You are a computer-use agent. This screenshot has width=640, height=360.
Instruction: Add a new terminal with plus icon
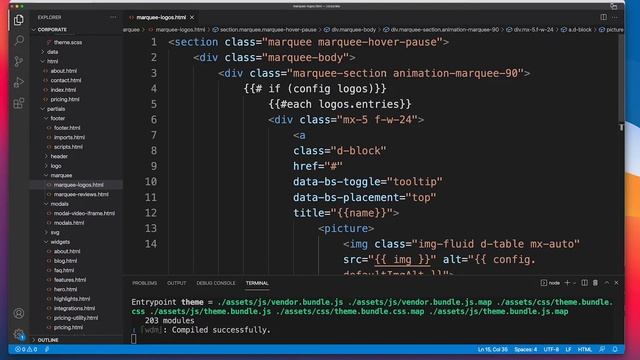tap(567, 283)
